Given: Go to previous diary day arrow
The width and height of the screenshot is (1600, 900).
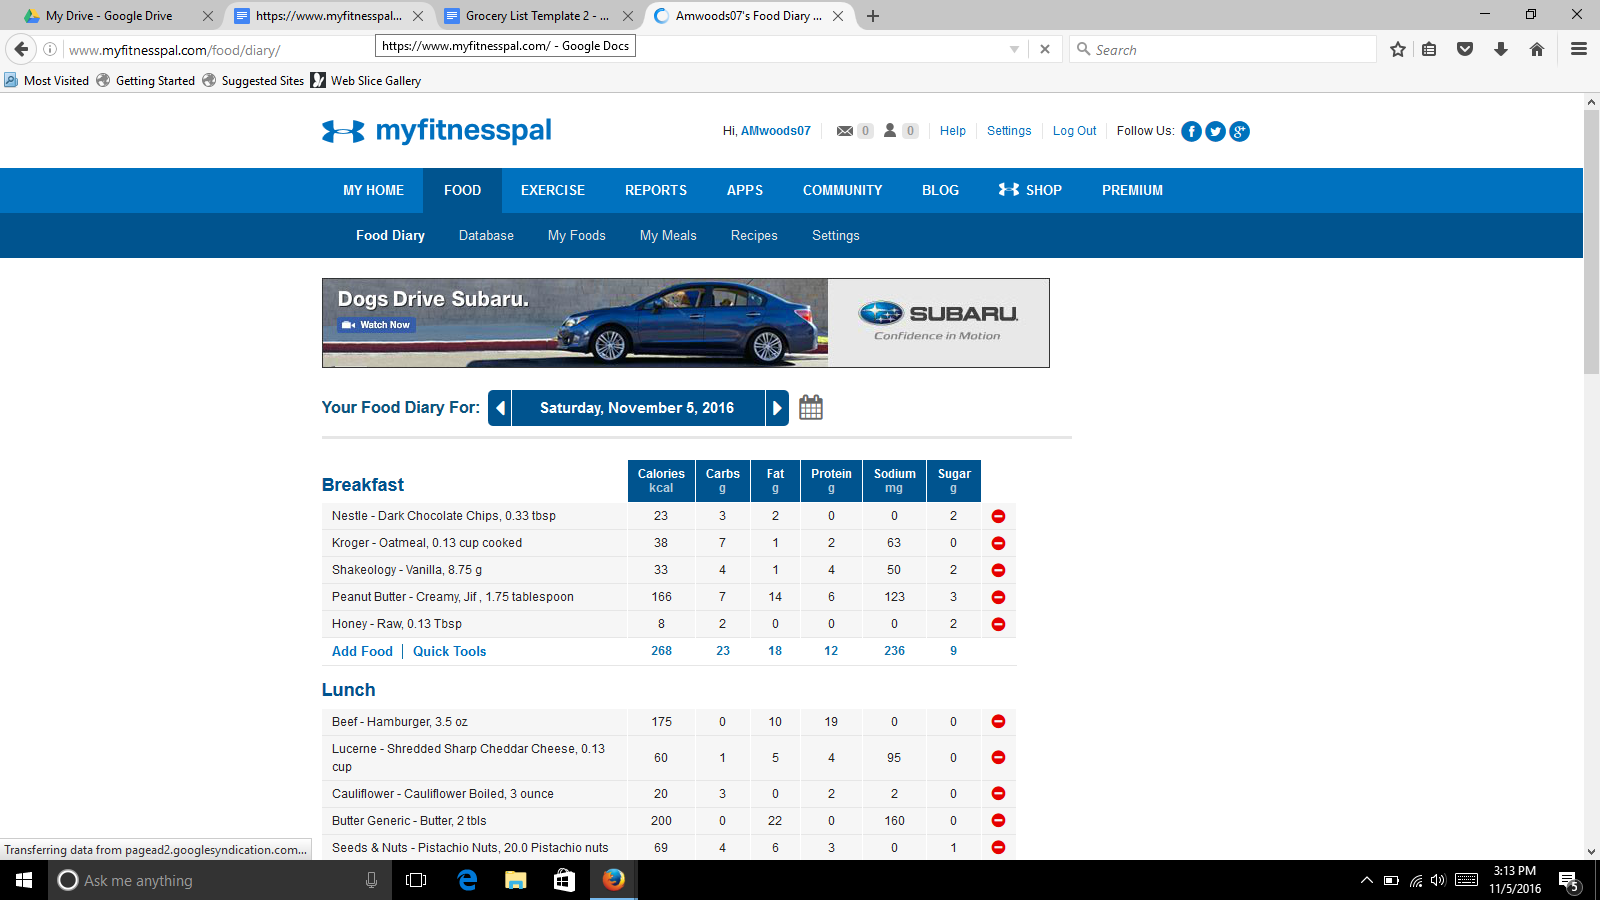Looking at the screenshot, I should (500, 408).
